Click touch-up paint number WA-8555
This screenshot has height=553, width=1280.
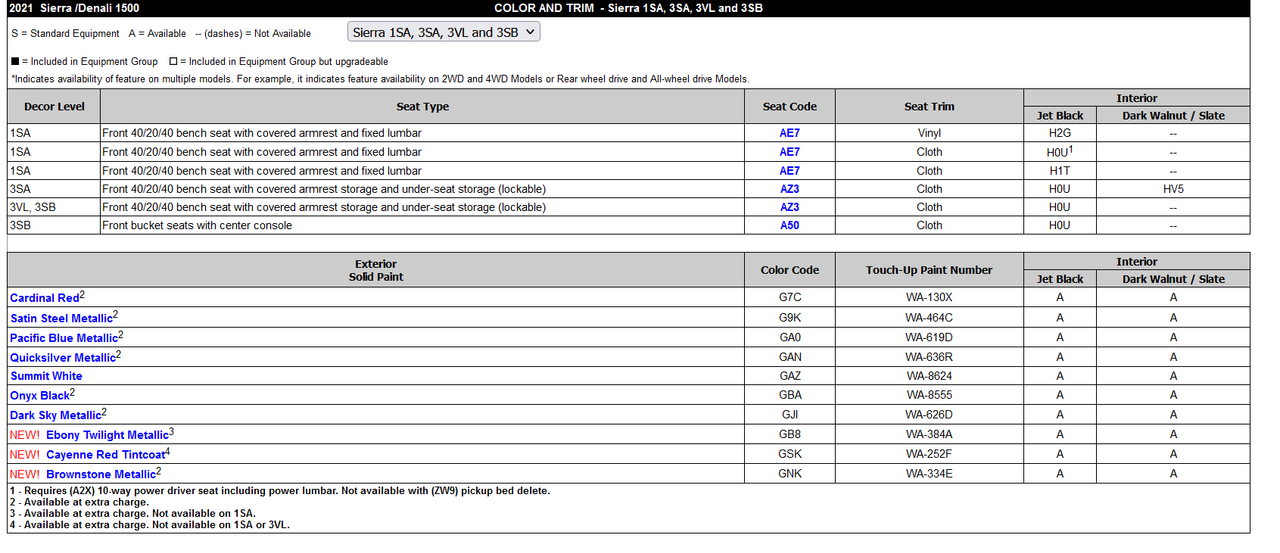point(929,396)
